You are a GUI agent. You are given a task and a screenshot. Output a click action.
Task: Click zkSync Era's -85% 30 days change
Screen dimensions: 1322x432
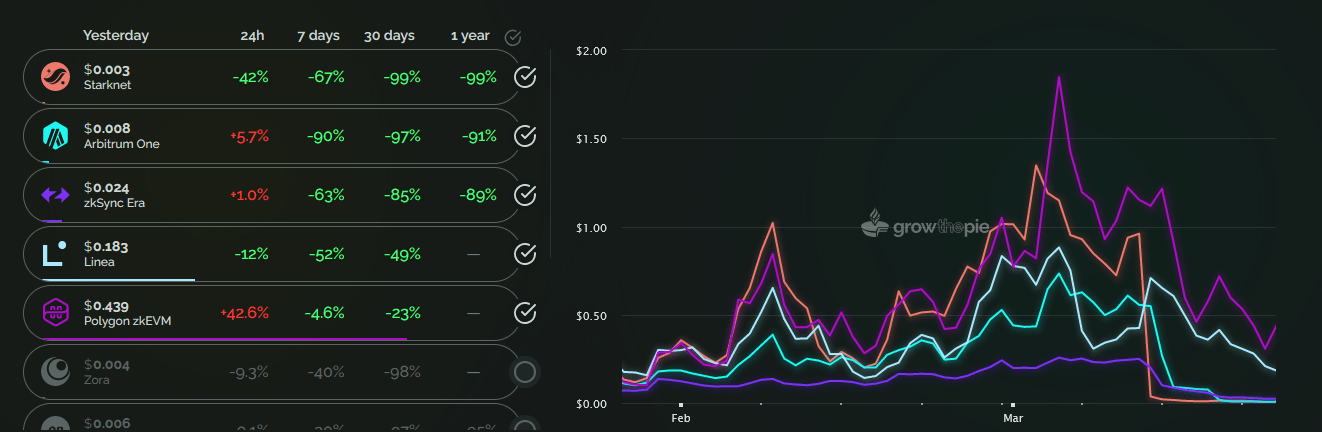tap(402, 195)
